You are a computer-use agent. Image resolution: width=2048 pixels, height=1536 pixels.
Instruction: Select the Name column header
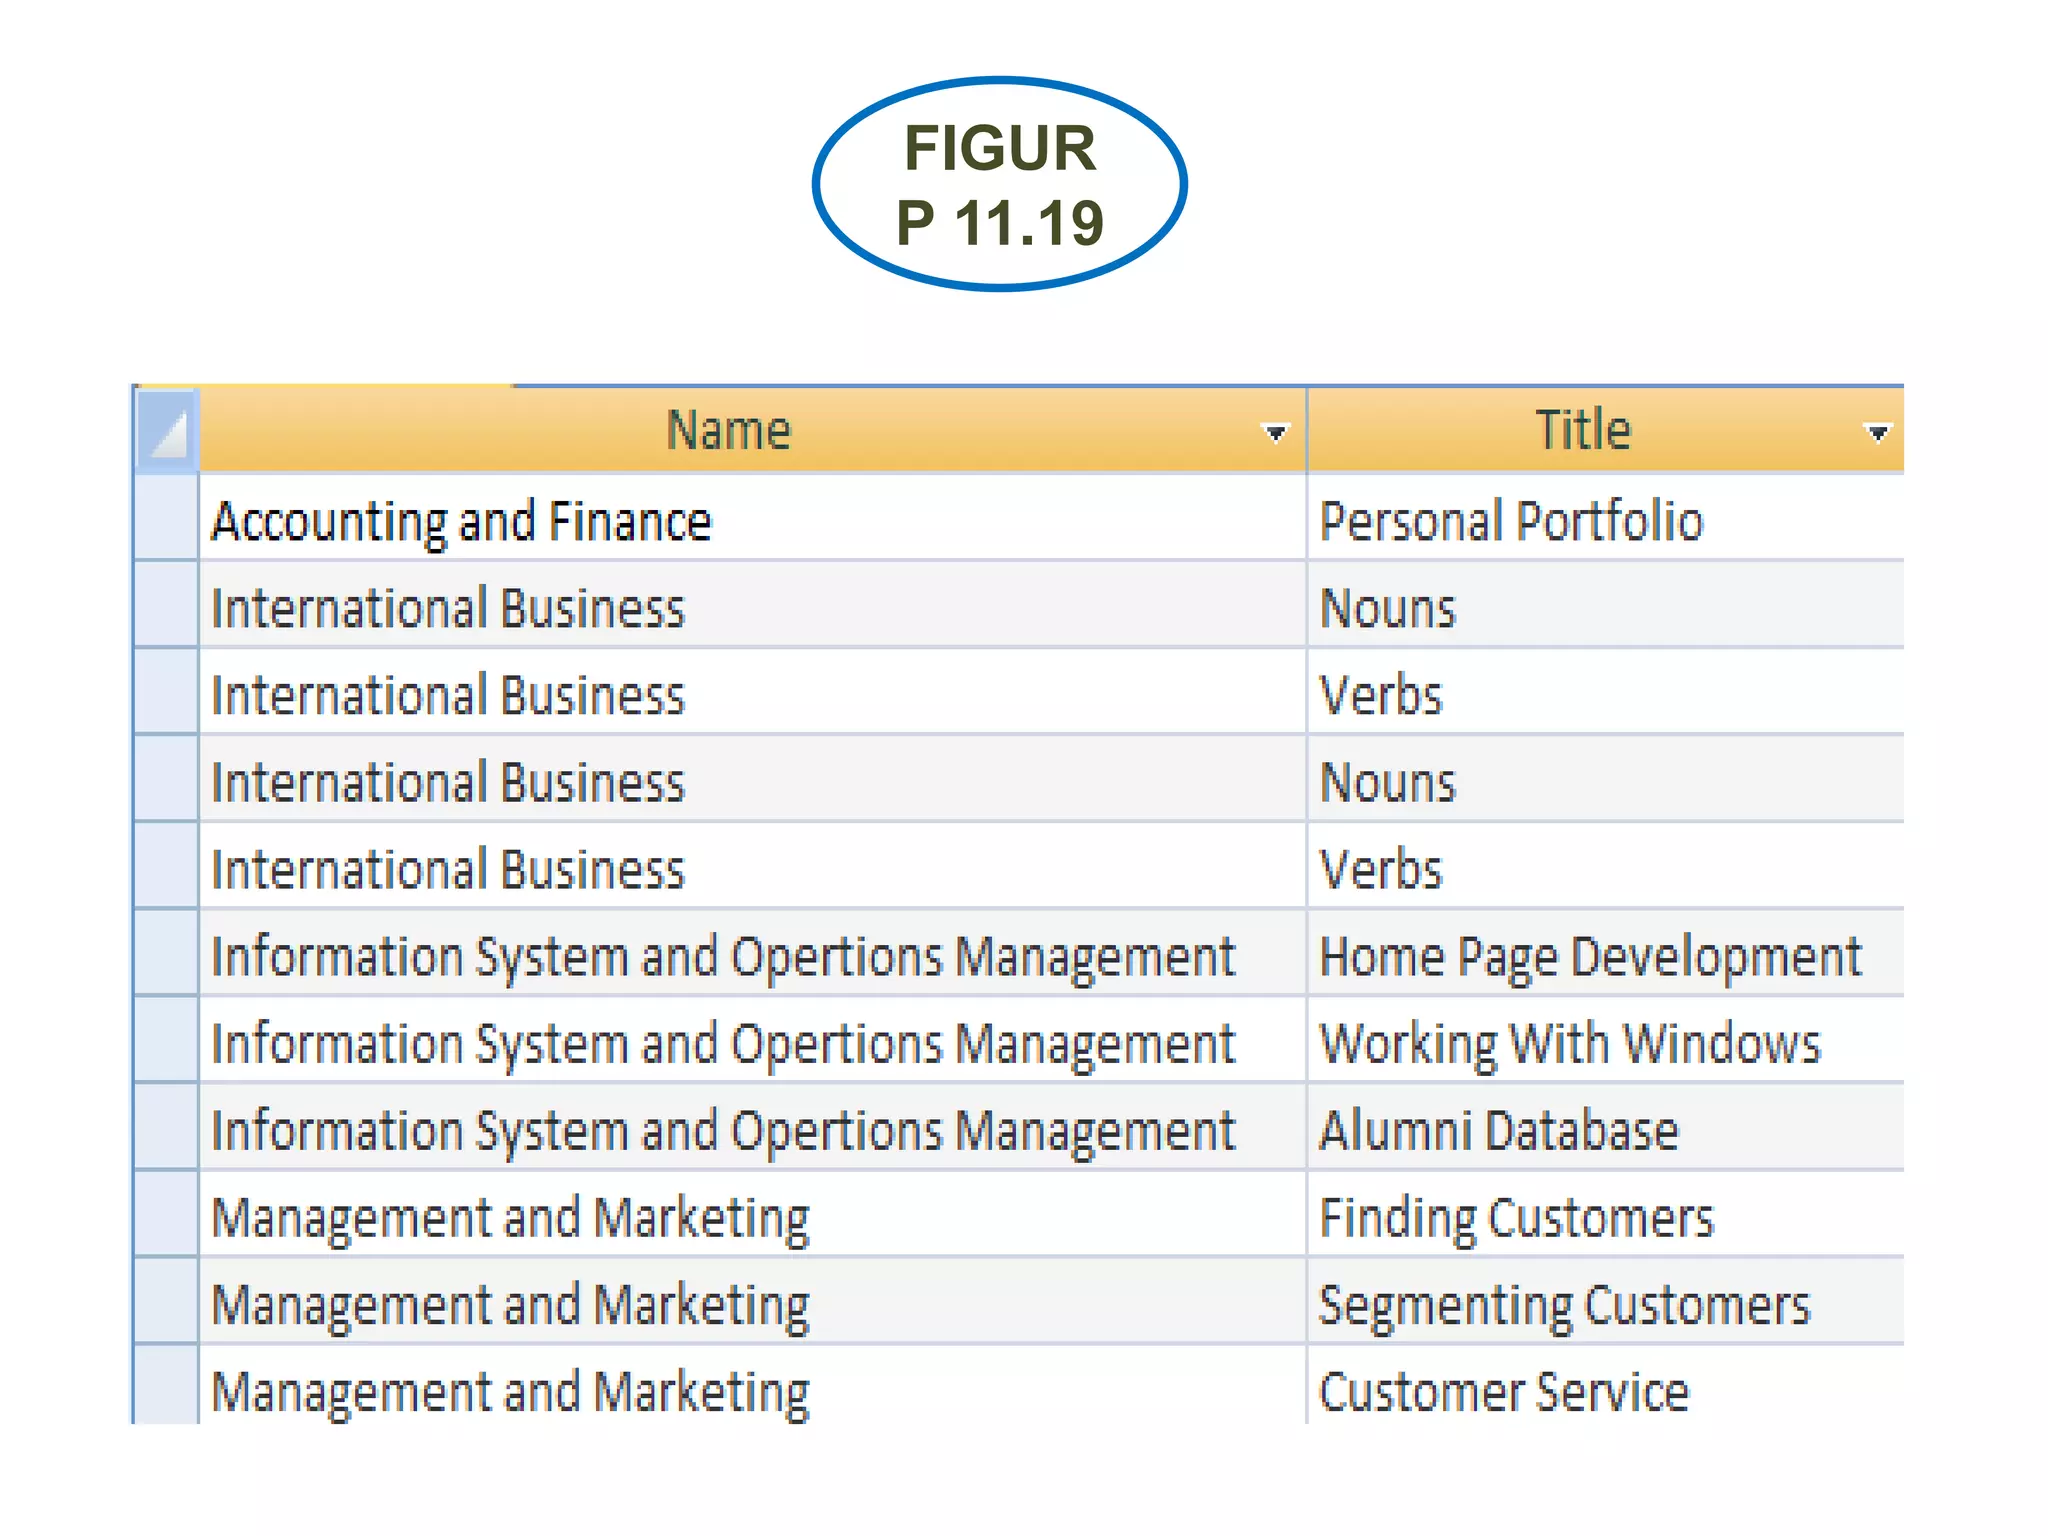(x=728, y=430)
